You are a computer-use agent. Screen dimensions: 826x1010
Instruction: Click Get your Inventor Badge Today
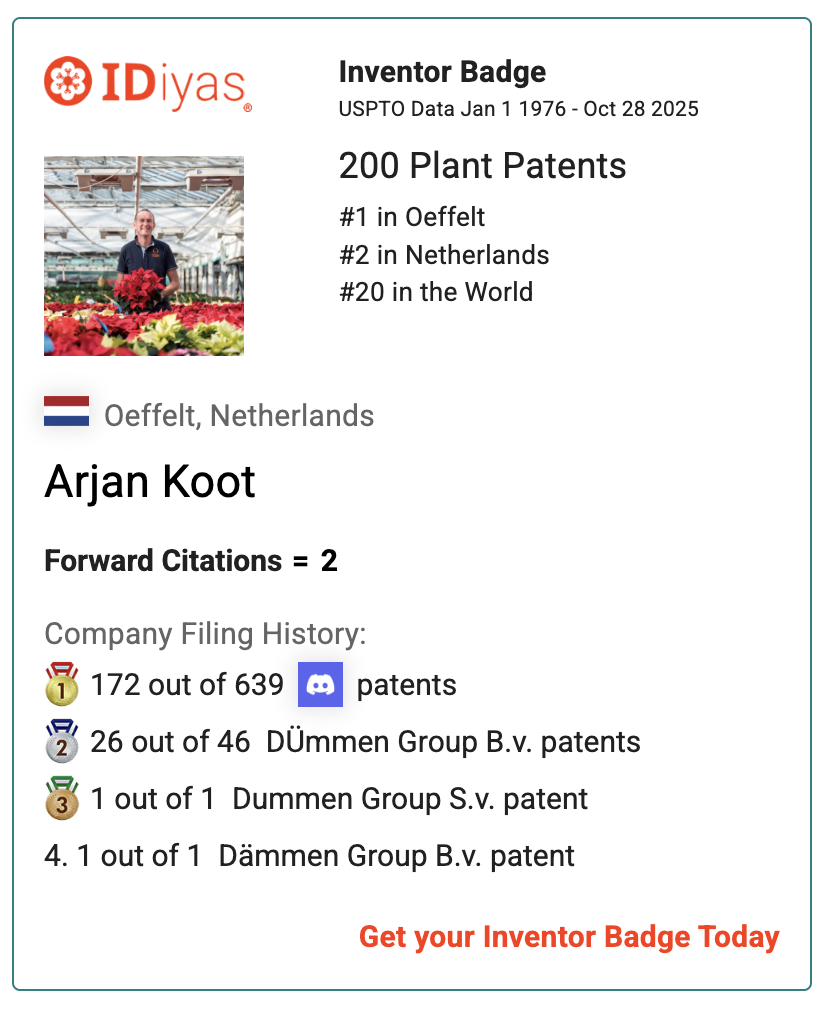pos(569,937)
